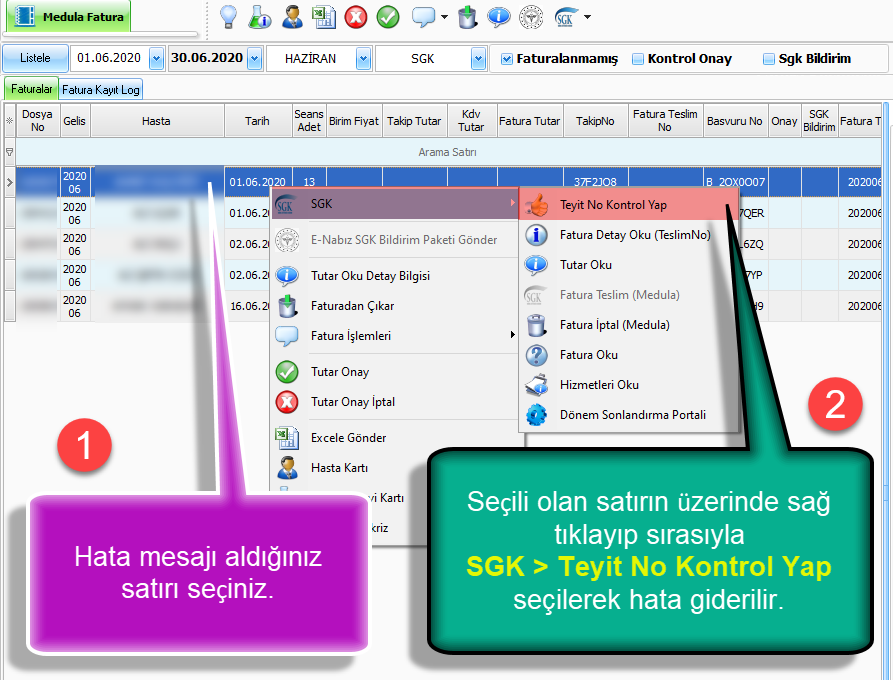Viewport: 893px width, 680px height.
Task: Click the Medula Fatura film icon
Action: point(24,16)
